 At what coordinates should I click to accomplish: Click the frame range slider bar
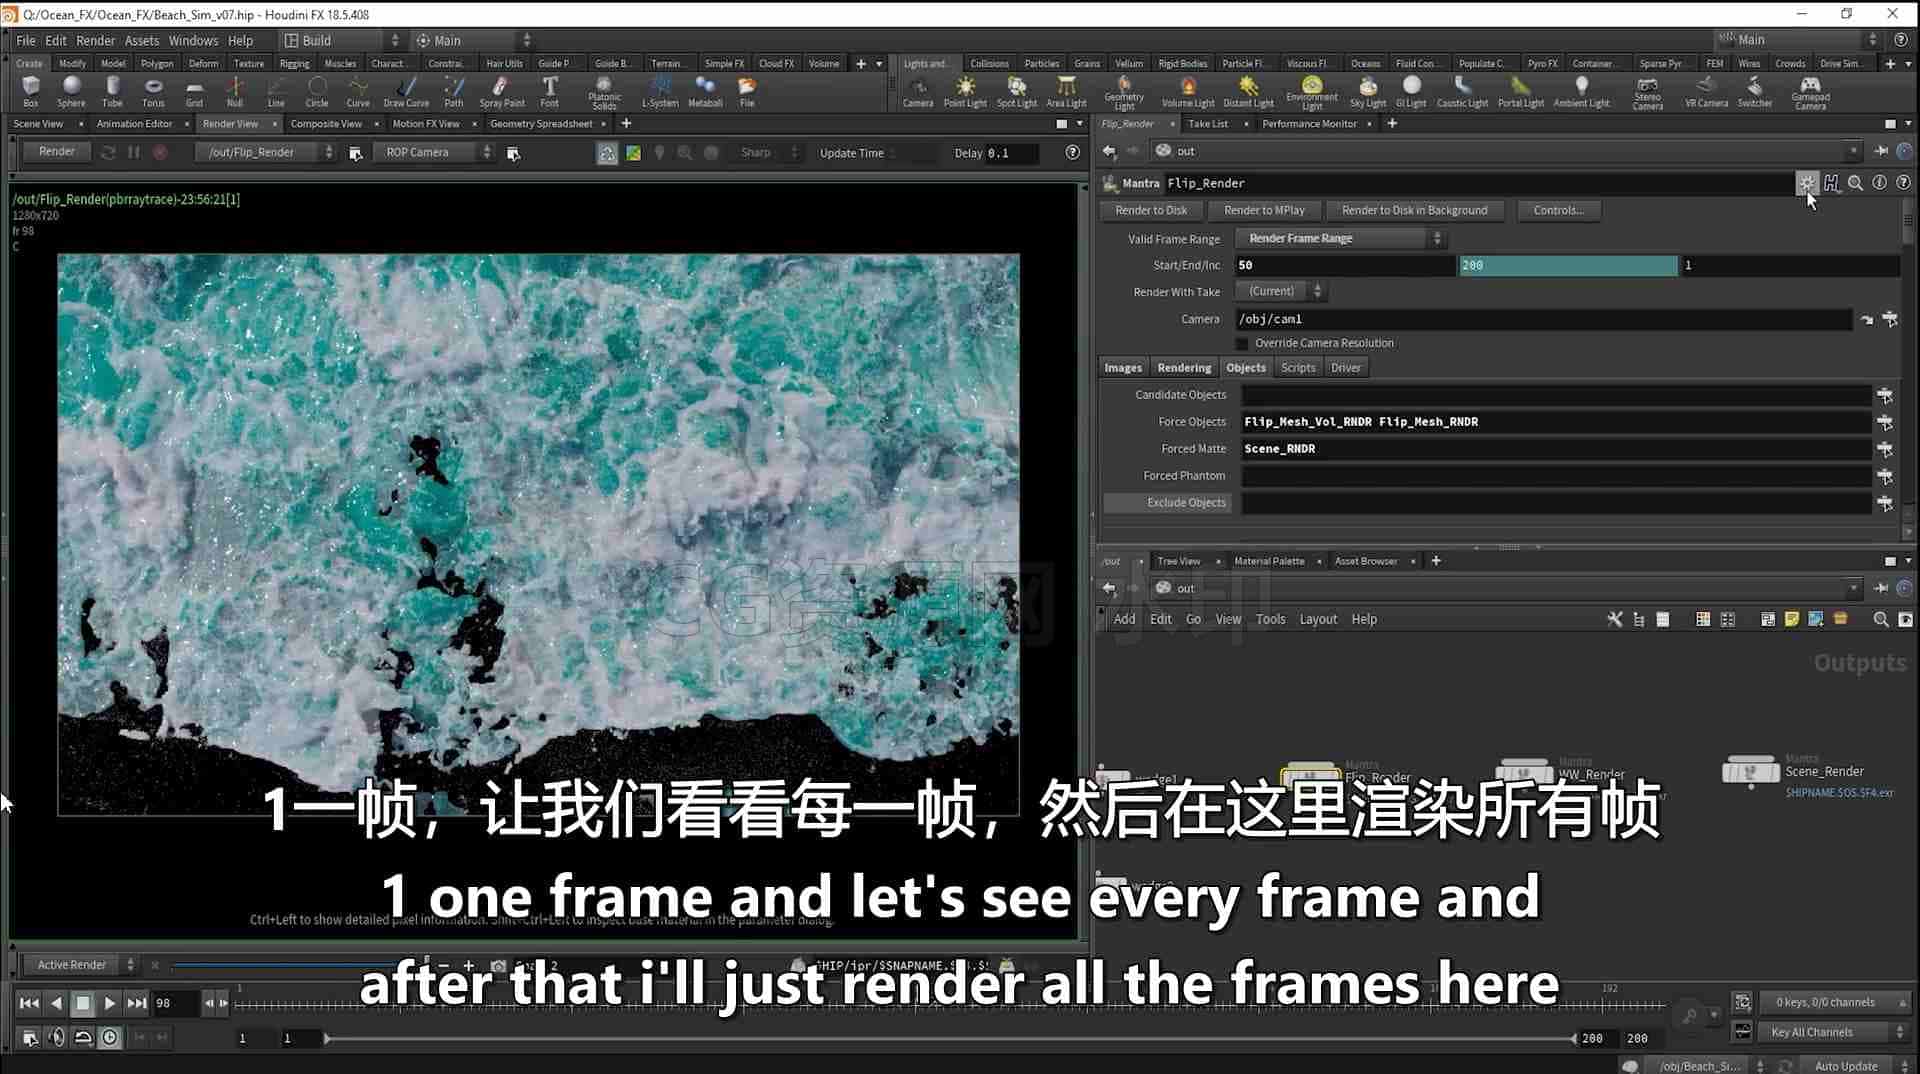950,1038
